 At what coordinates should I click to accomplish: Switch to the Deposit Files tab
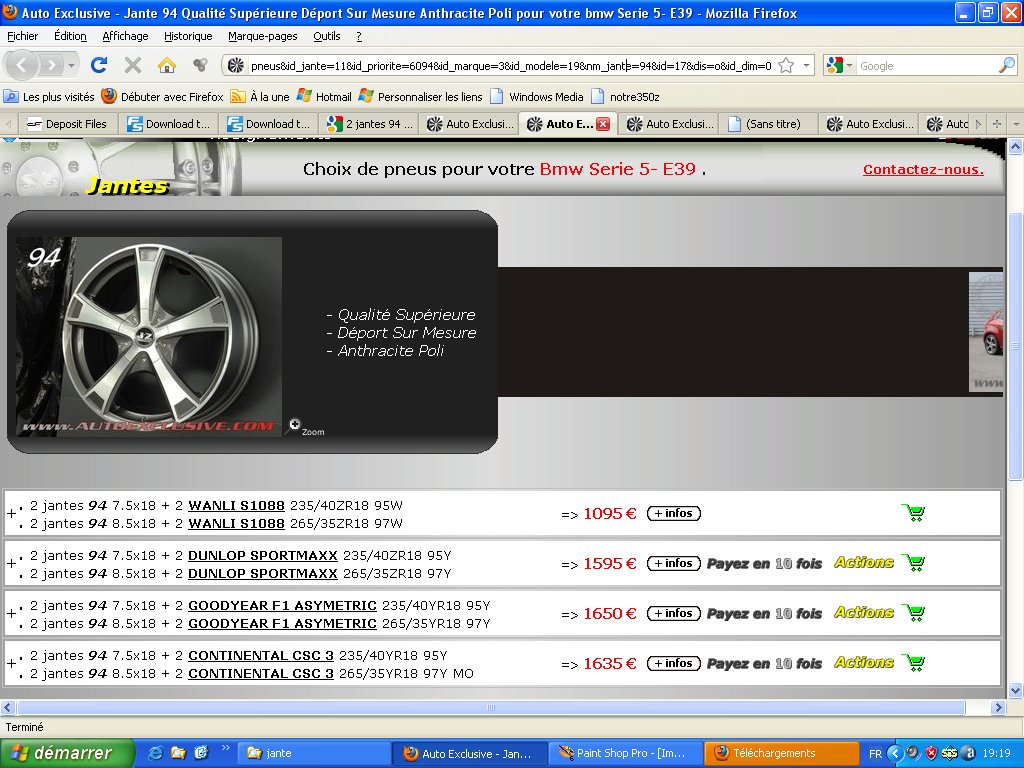pyautogui.click(x=68, y=123)
